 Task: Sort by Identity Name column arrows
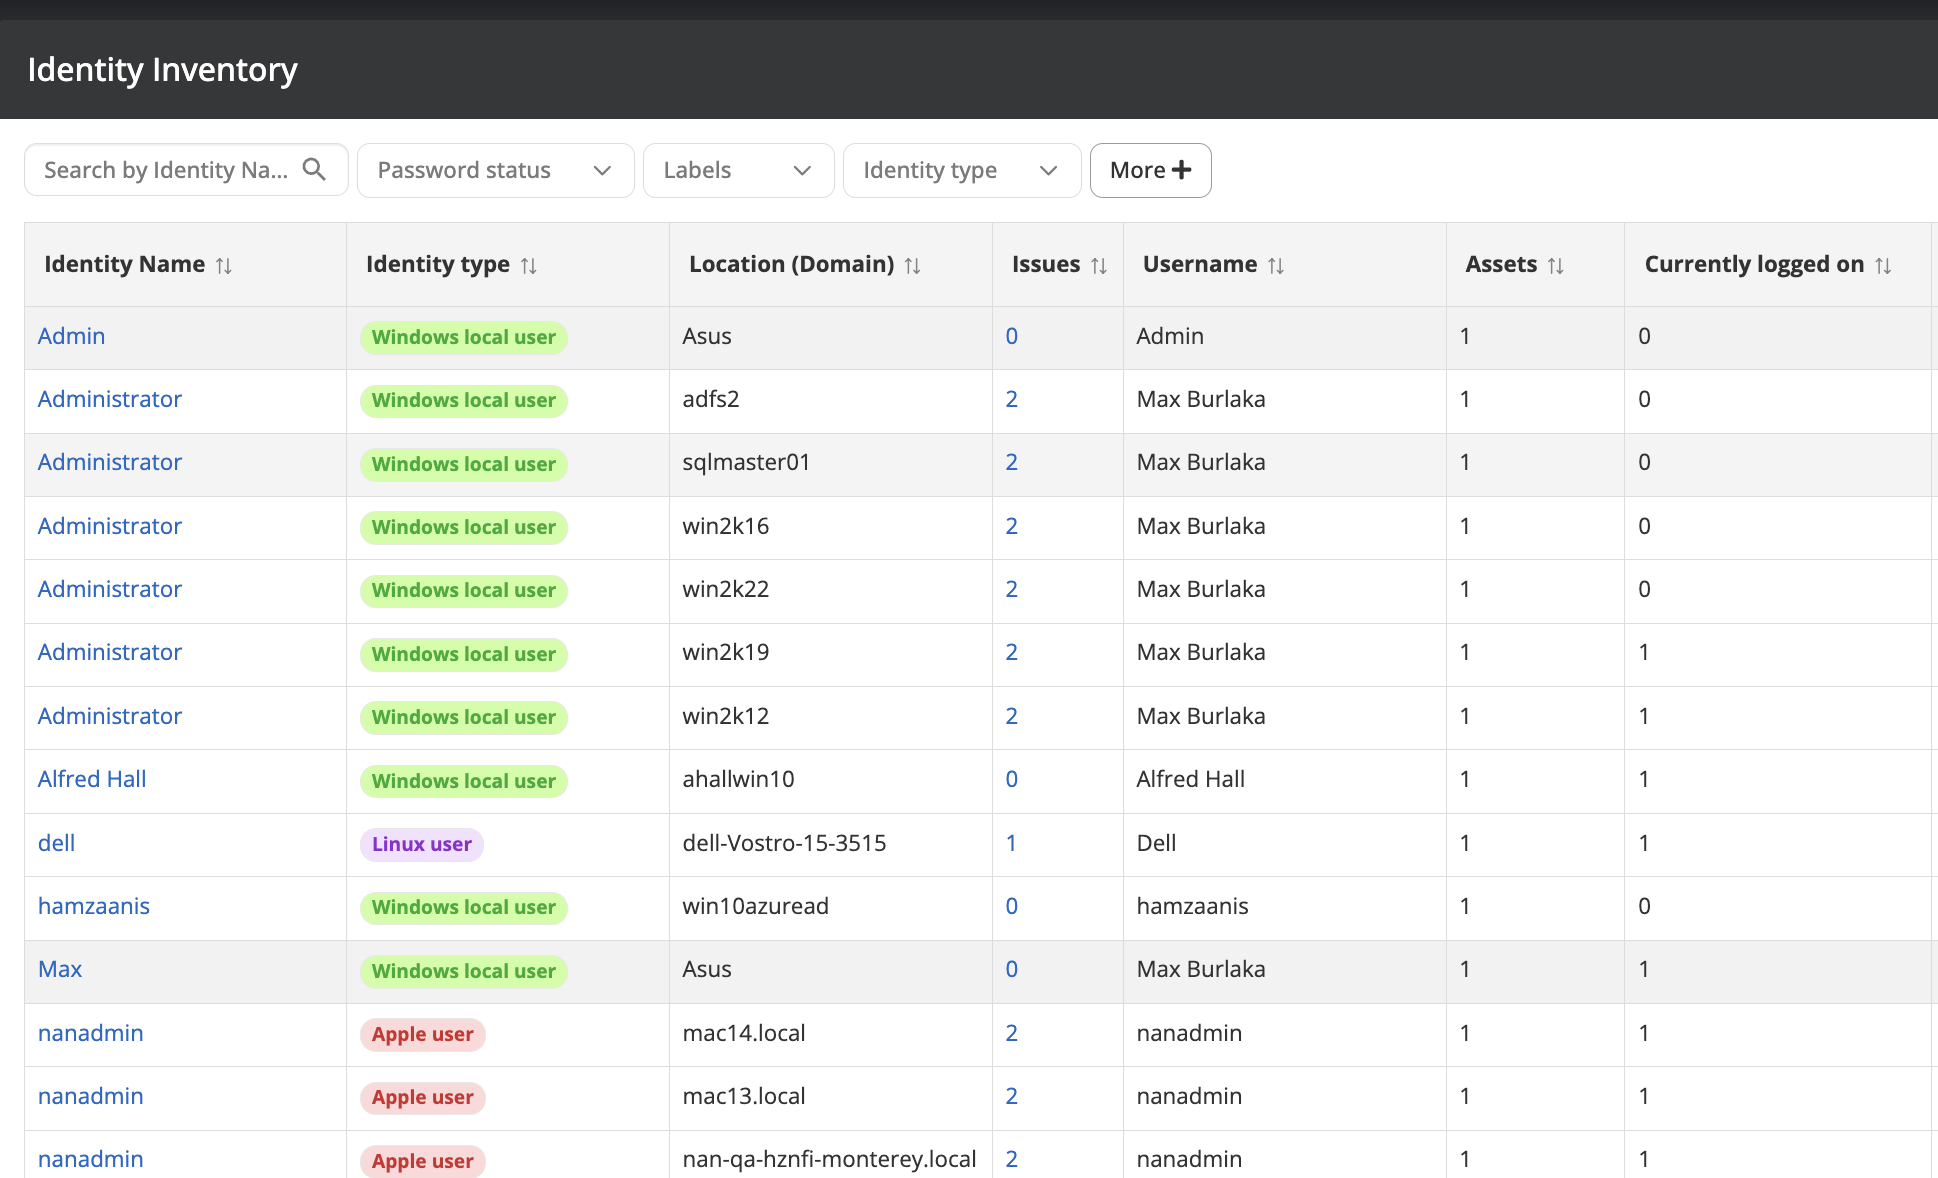[224, 266]
